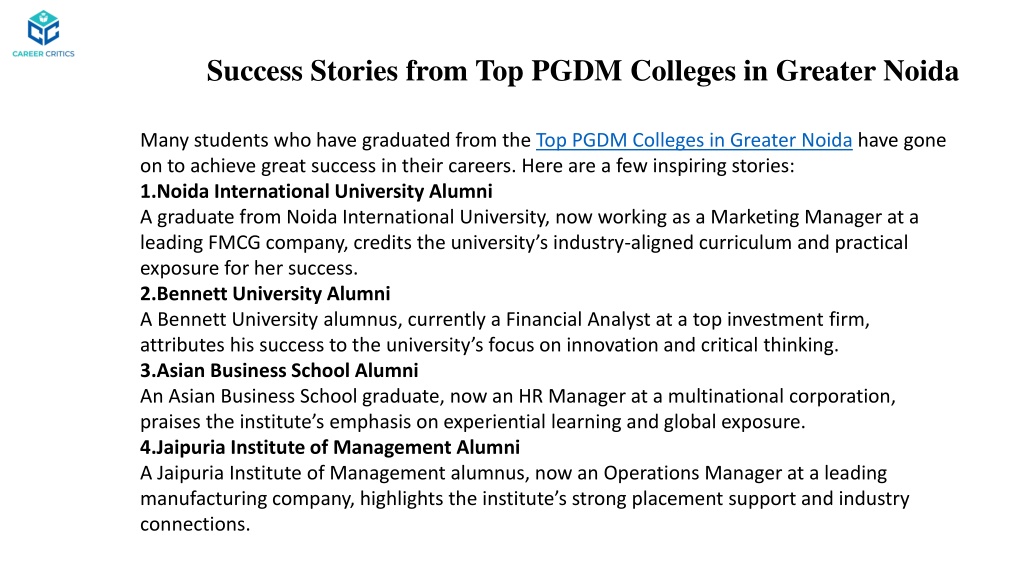Select the Noida International University Alumni heading
1024x576 pixels.
click(316, 191)
